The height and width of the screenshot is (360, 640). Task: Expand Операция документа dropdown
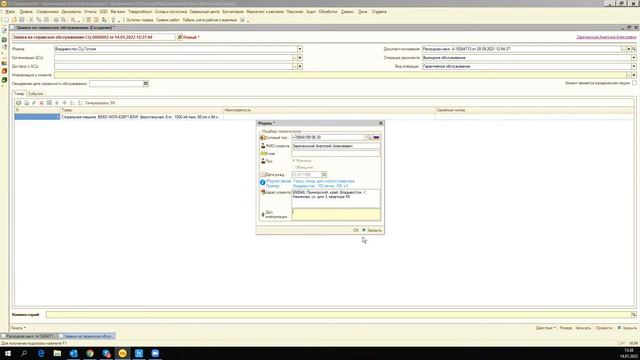point(634,58)
